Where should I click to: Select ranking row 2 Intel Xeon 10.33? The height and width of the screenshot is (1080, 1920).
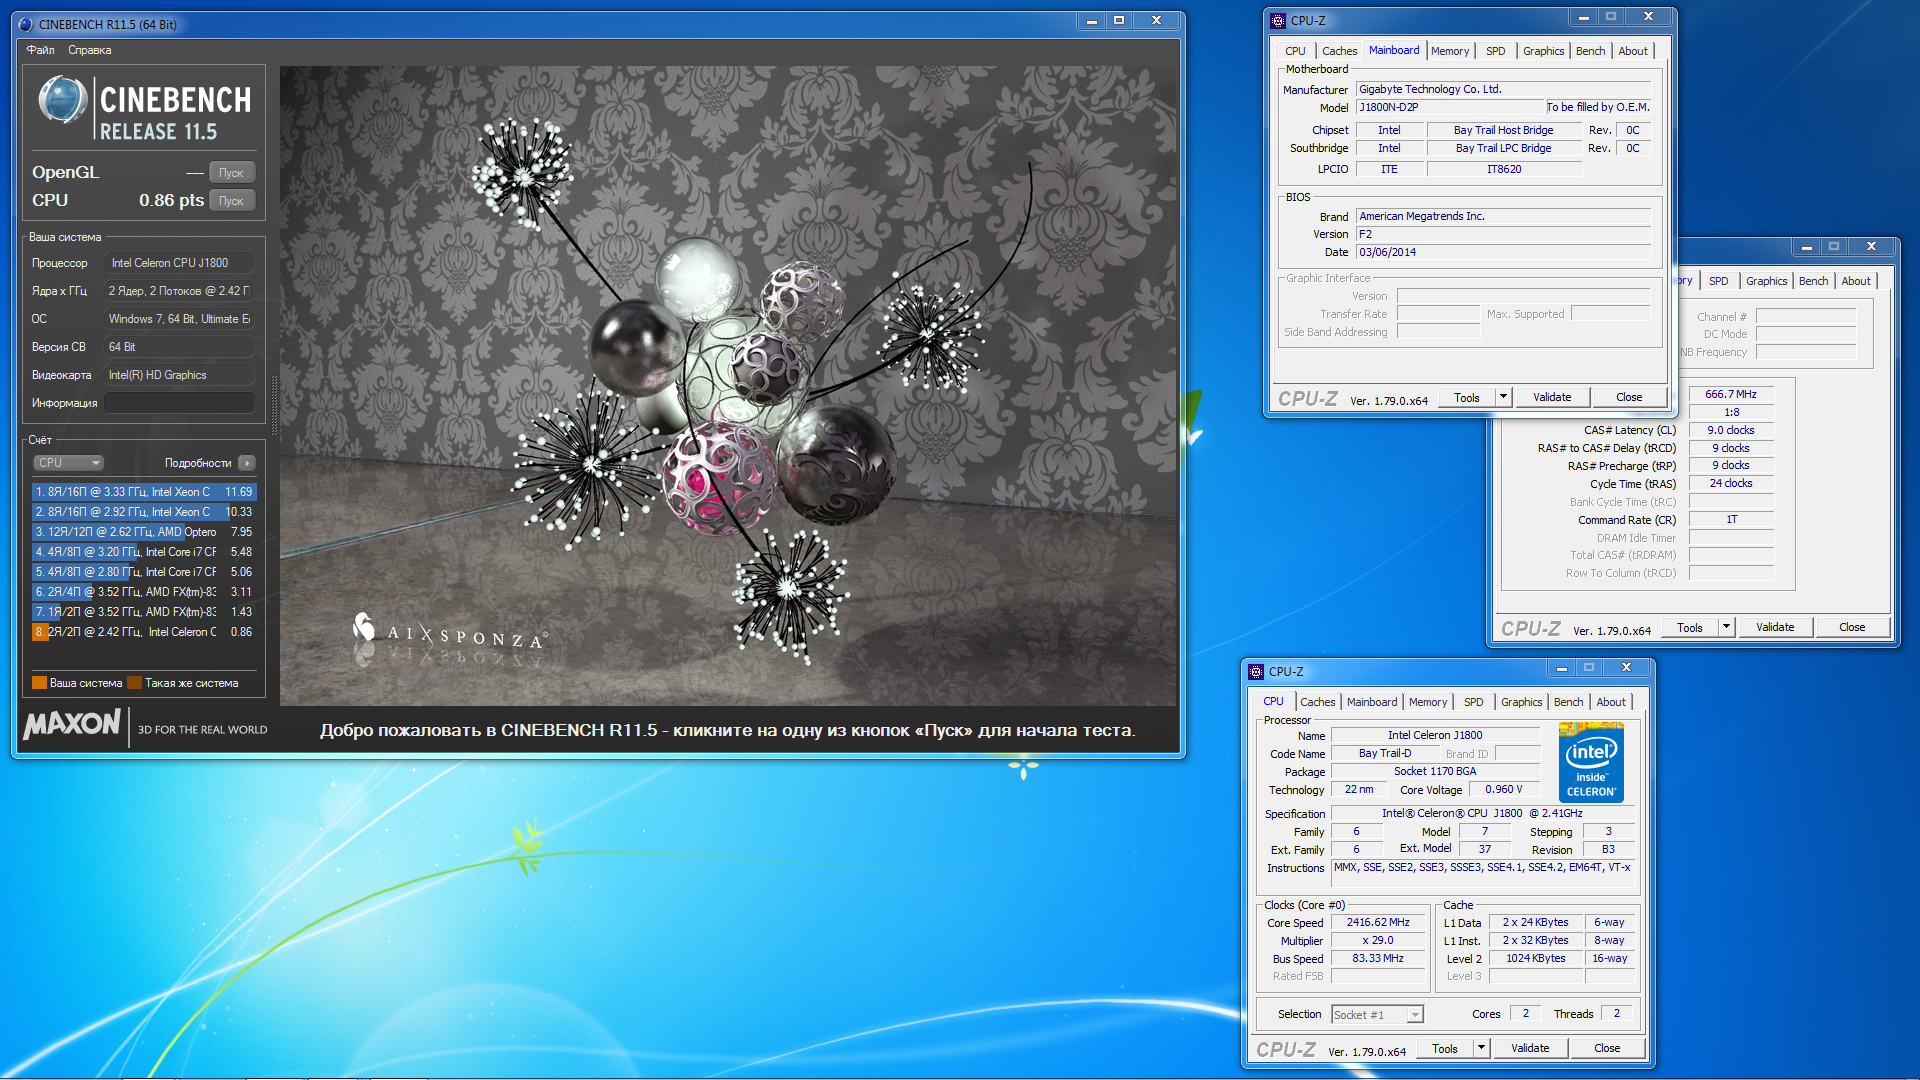click(x=144, y=512)
